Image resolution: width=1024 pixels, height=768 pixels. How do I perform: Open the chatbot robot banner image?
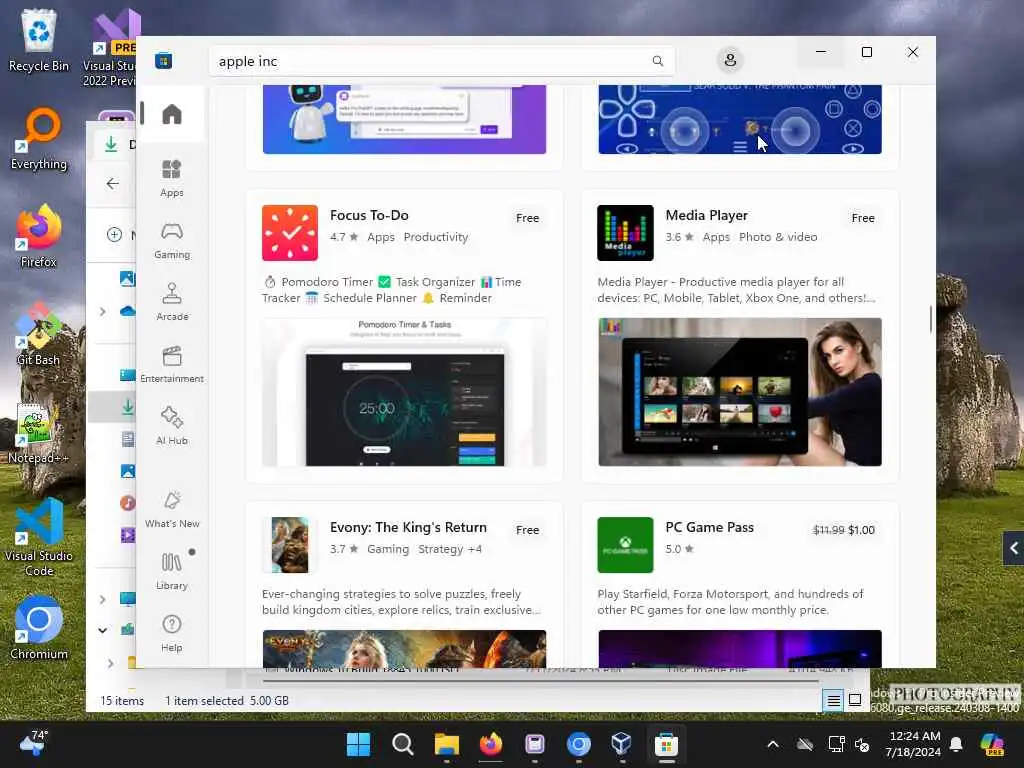point(404,120)
